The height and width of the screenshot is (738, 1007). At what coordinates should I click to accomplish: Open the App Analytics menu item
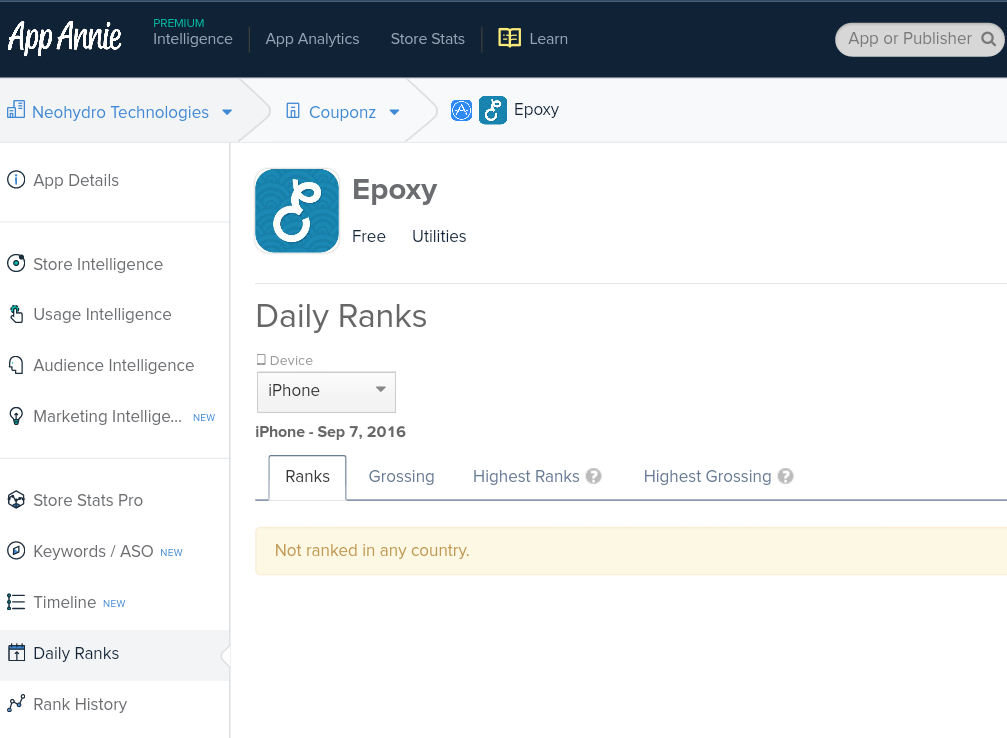click(312, 38)
